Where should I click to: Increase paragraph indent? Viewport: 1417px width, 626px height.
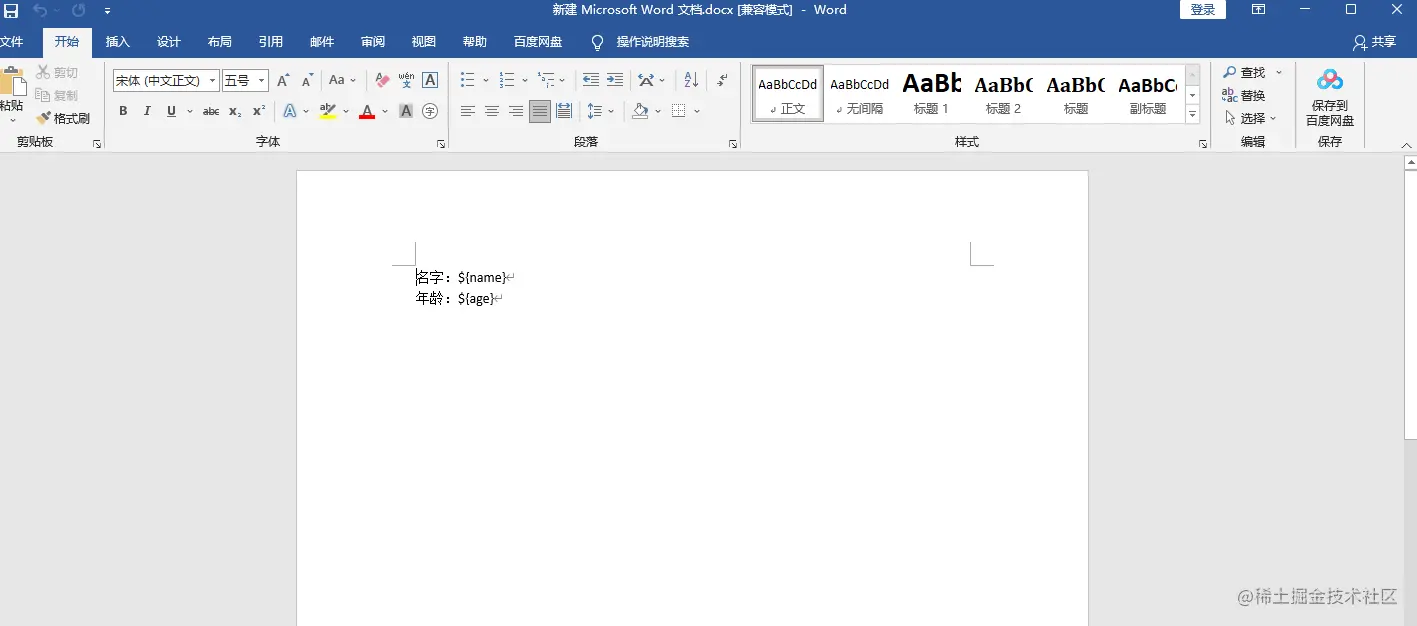click(615, 80)
